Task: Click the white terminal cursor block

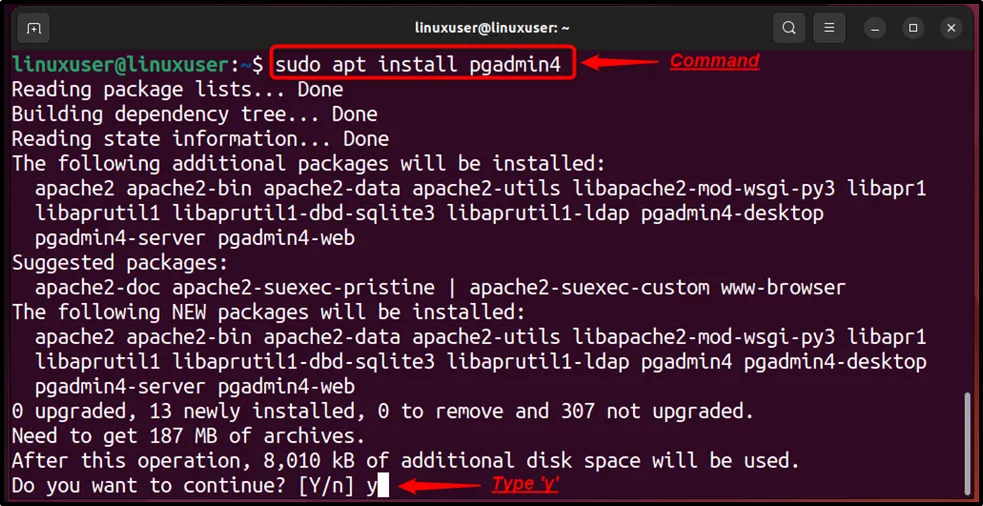Action: coord(382,488)
